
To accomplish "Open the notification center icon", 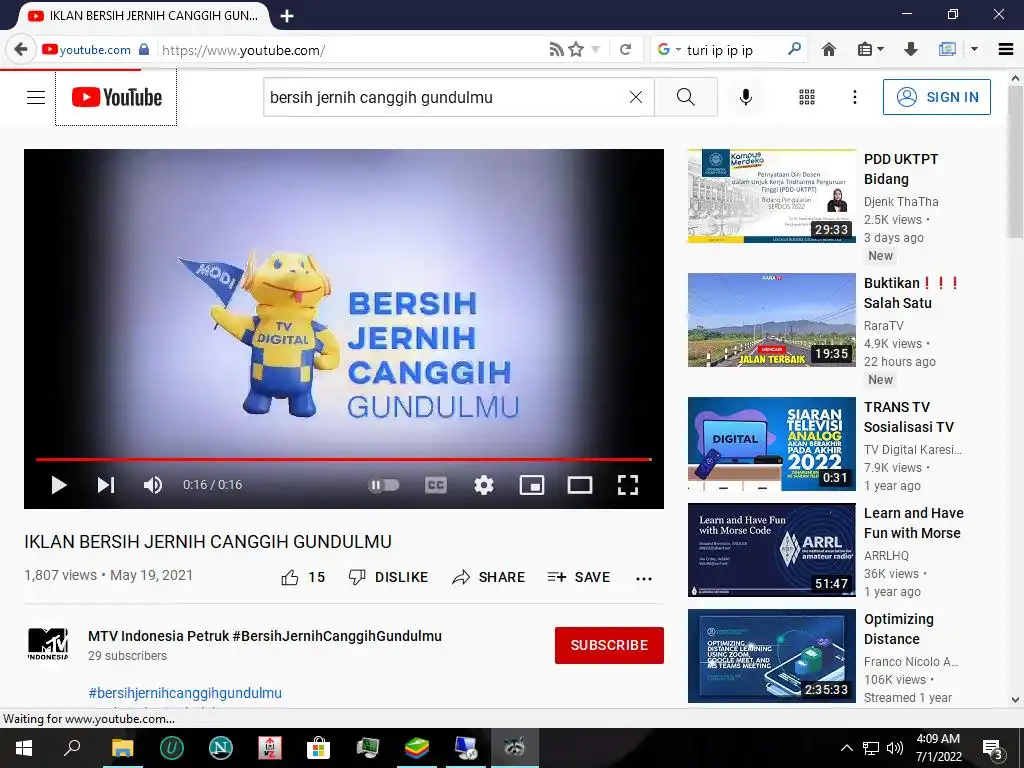I will click(x=993, y=748).
